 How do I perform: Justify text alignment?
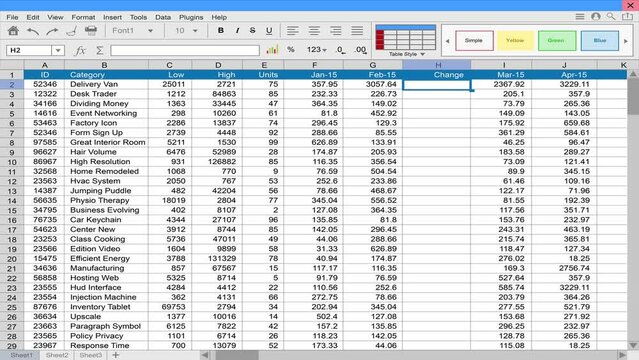click(x=357, y=31)
